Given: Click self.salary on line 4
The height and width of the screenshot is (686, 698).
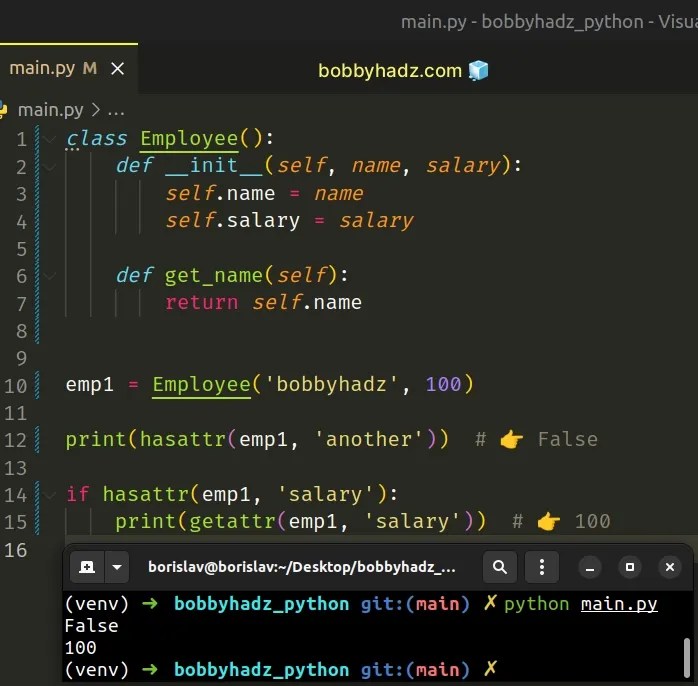Looking at the screenshot, I should tap(233, 221).
